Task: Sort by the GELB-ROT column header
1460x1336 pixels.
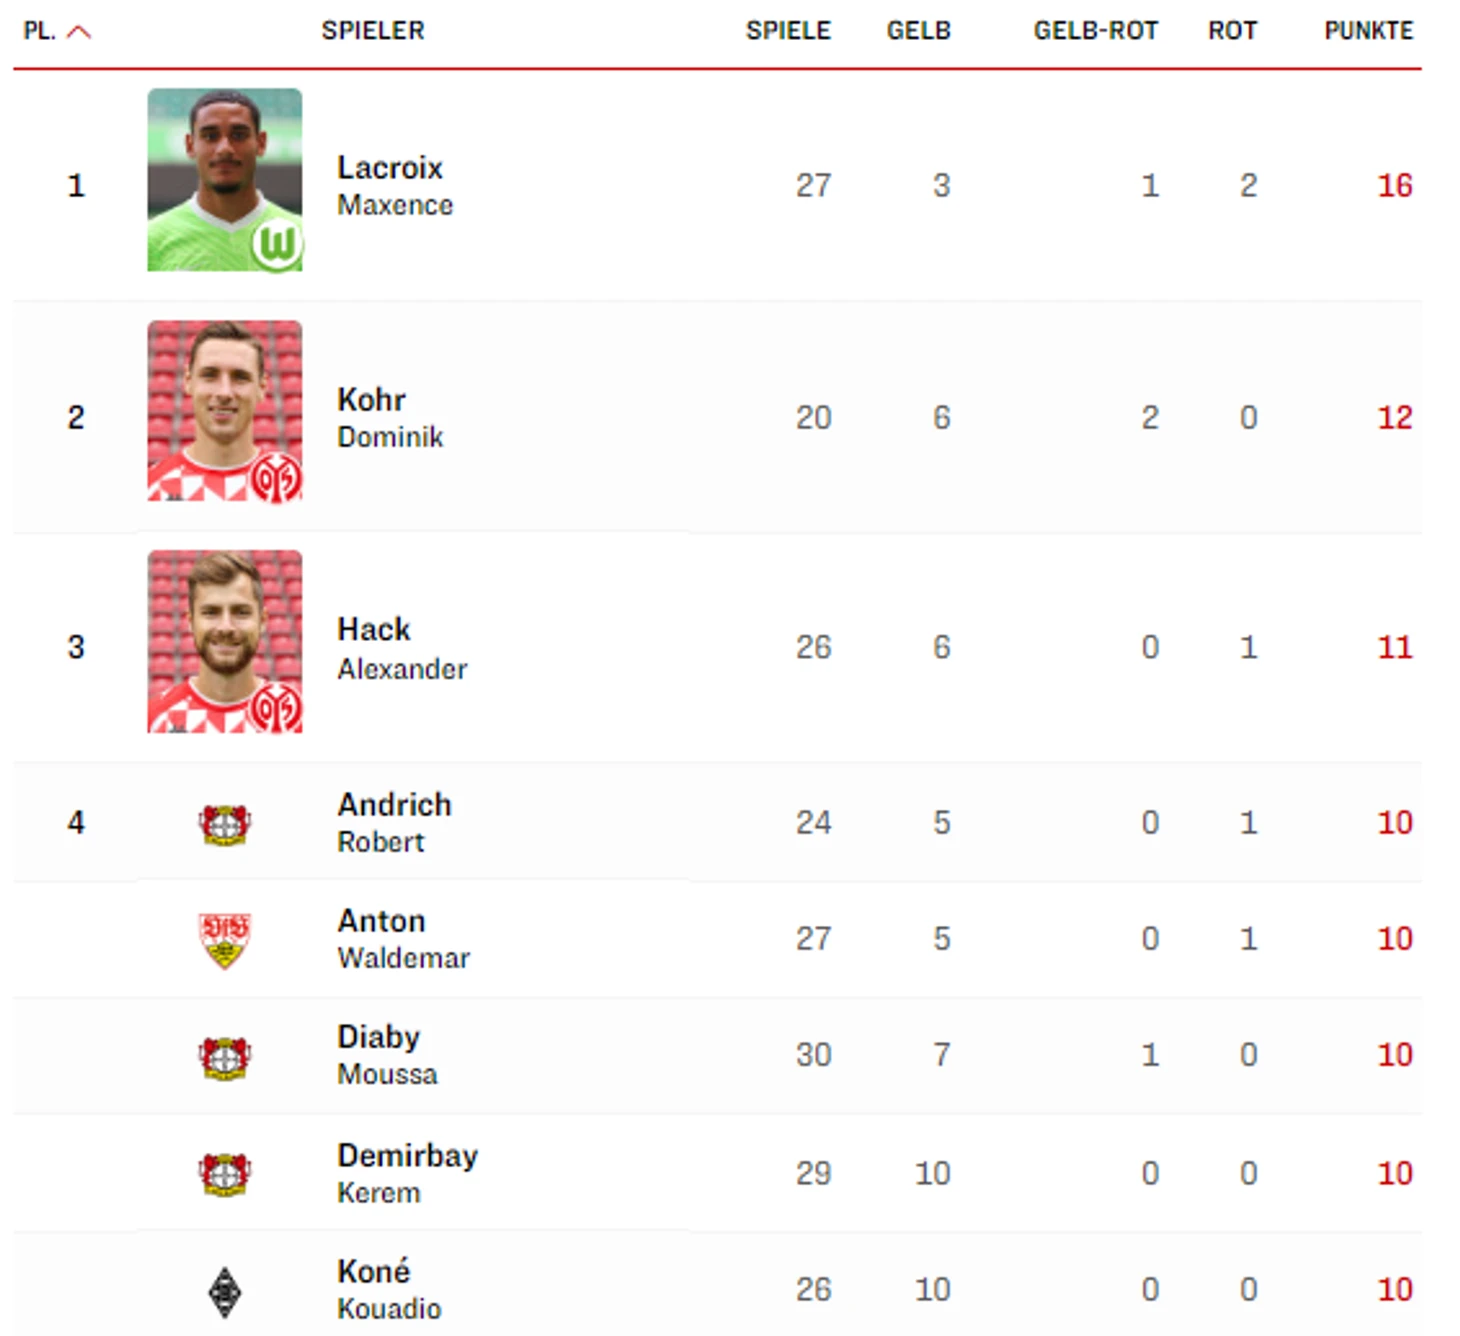Action: [1096, 31]
